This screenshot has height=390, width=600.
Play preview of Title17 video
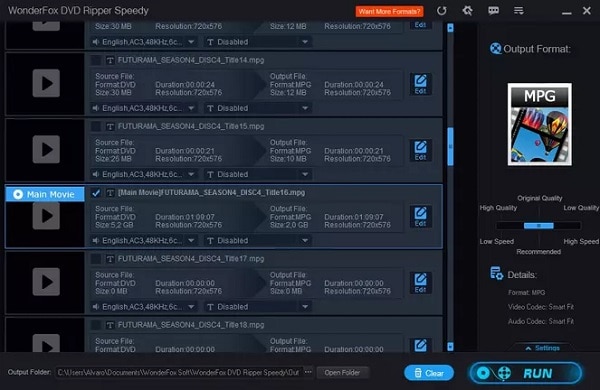46,282
